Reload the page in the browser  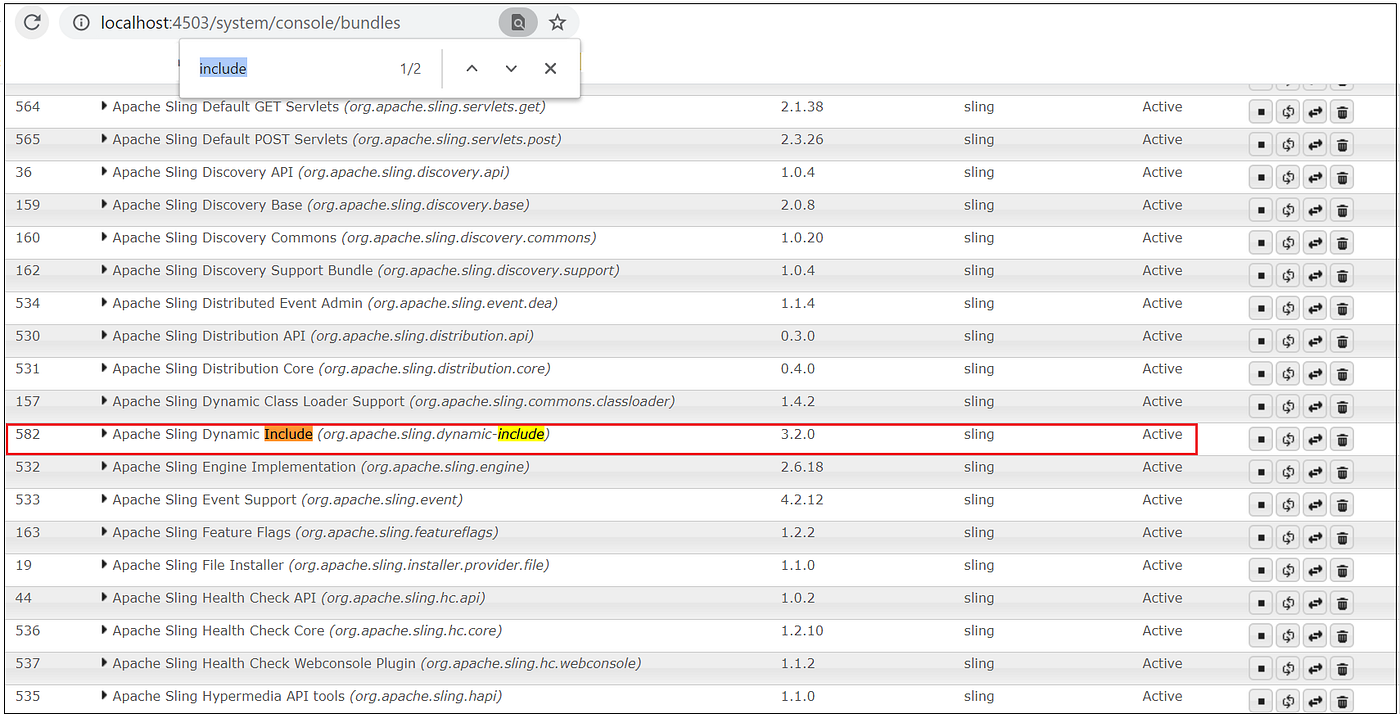pos(32,22)
